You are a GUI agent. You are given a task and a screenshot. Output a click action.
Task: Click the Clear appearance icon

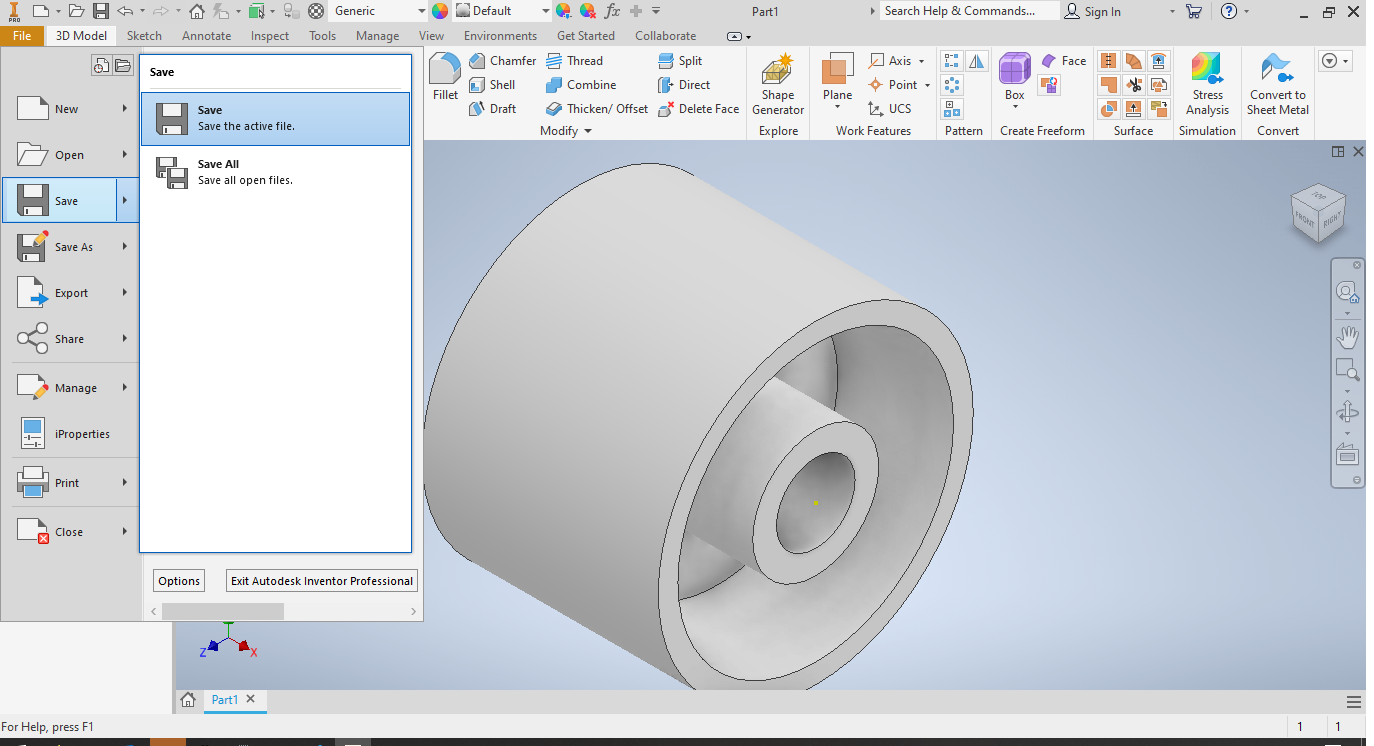pos(588,11)
